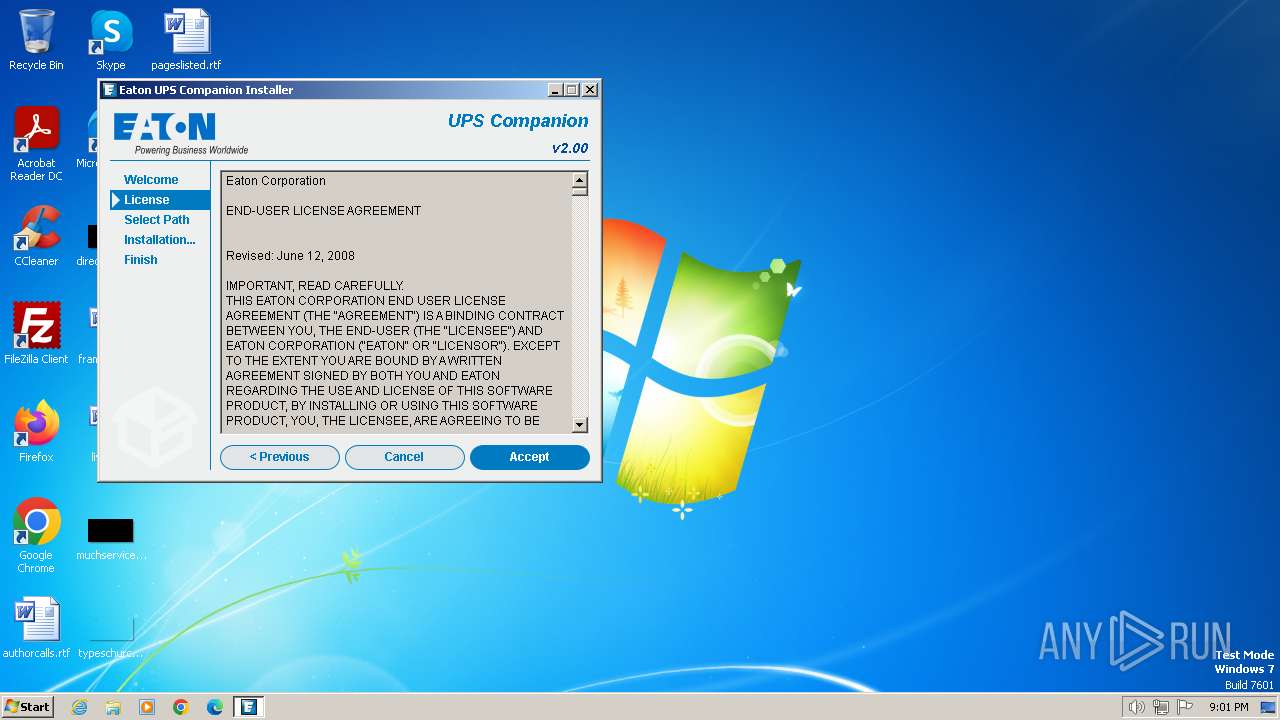Select the Skype desktop shortcut
1280x720 pixels.
point(111,40)
